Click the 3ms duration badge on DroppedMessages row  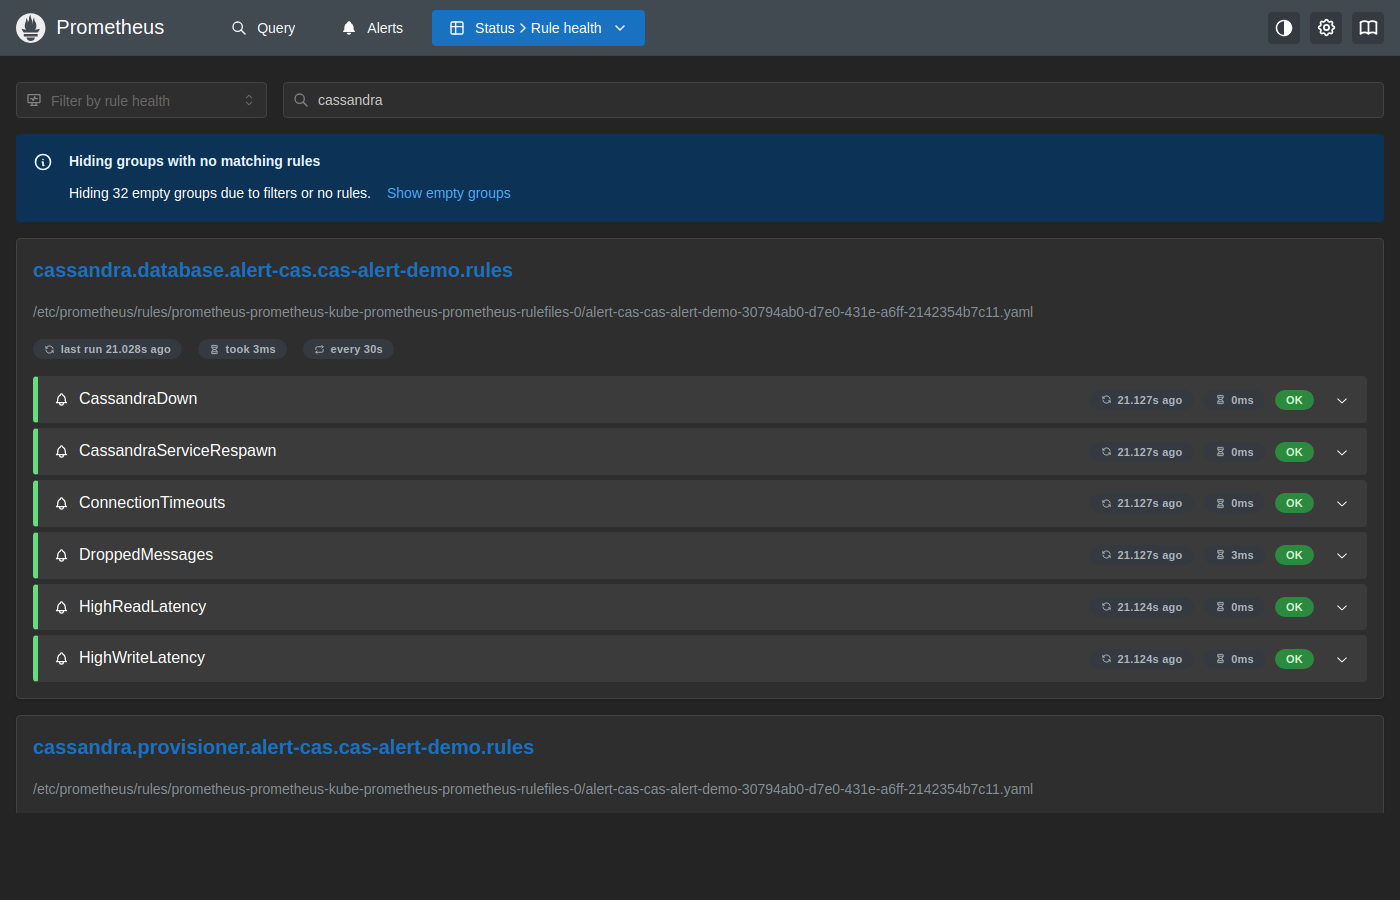tap(1235, 555)
